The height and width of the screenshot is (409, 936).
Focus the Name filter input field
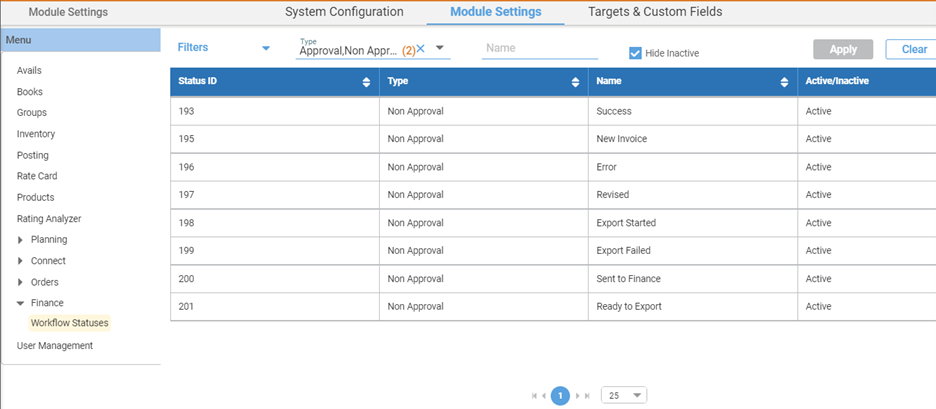pos(540,48)
